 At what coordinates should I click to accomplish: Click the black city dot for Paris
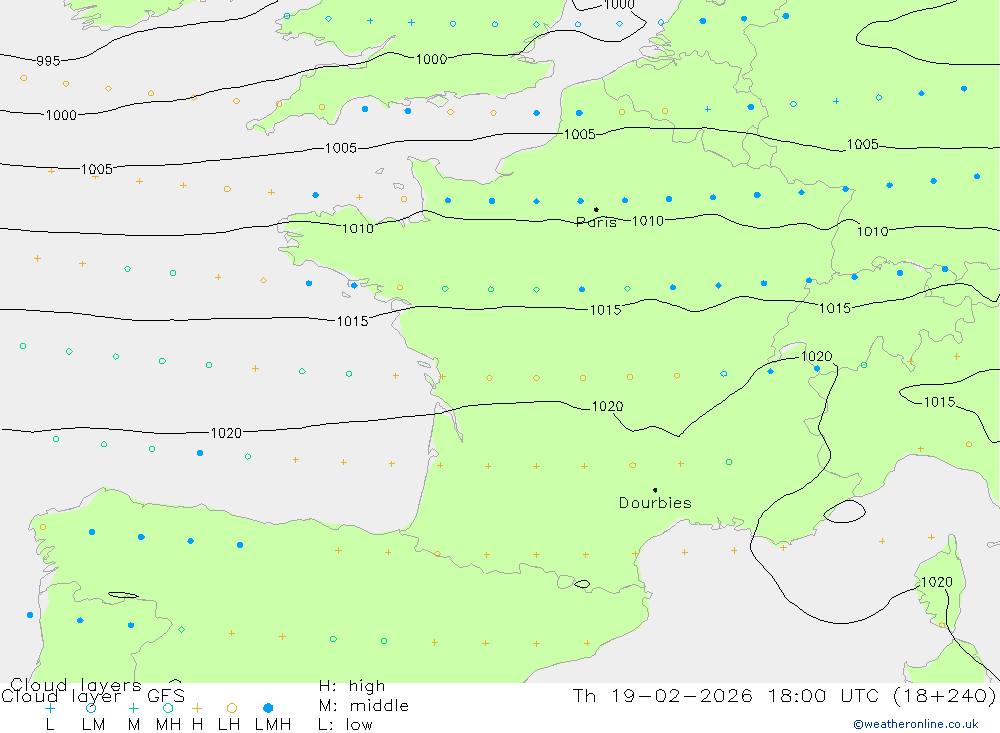point(596,209)
